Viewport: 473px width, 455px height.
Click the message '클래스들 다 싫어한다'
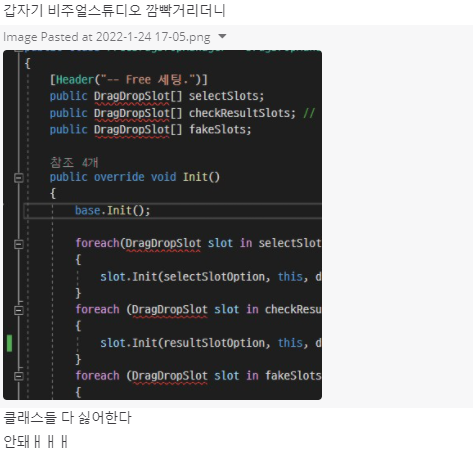[68, 417]
